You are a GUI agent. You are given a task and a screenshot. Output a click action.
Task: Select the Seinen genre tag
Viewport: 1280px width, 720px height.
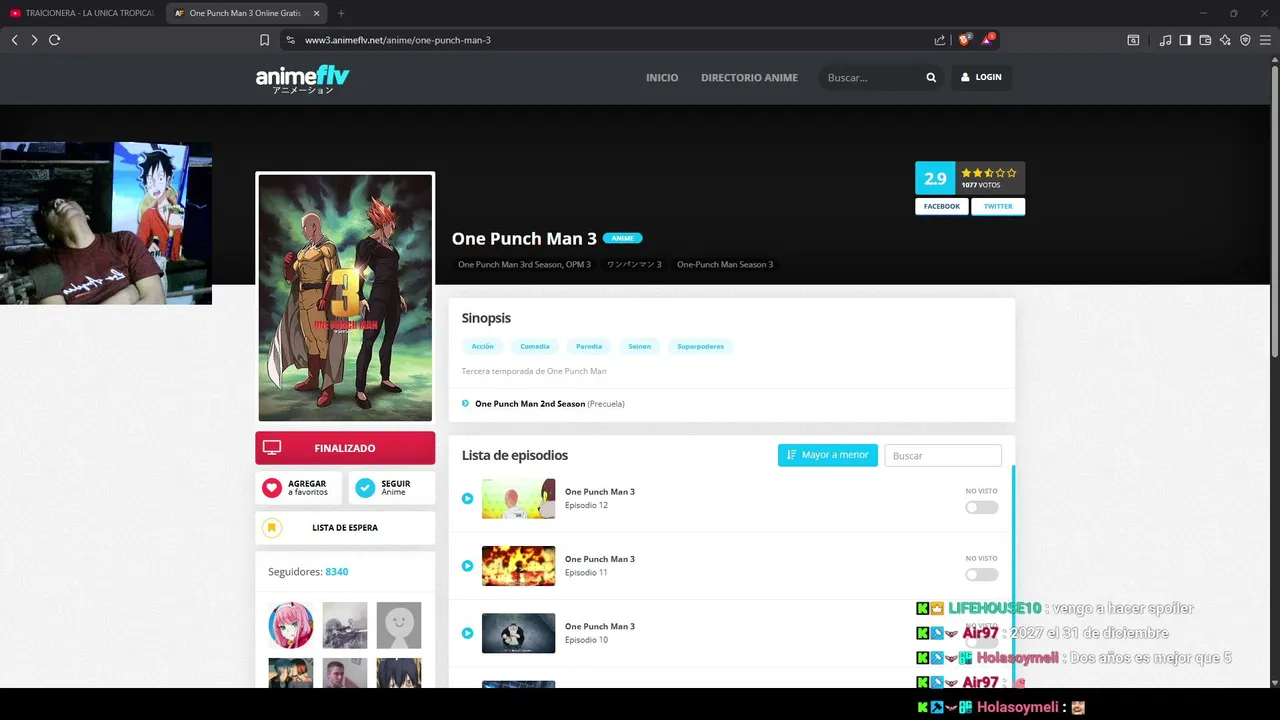640,346
